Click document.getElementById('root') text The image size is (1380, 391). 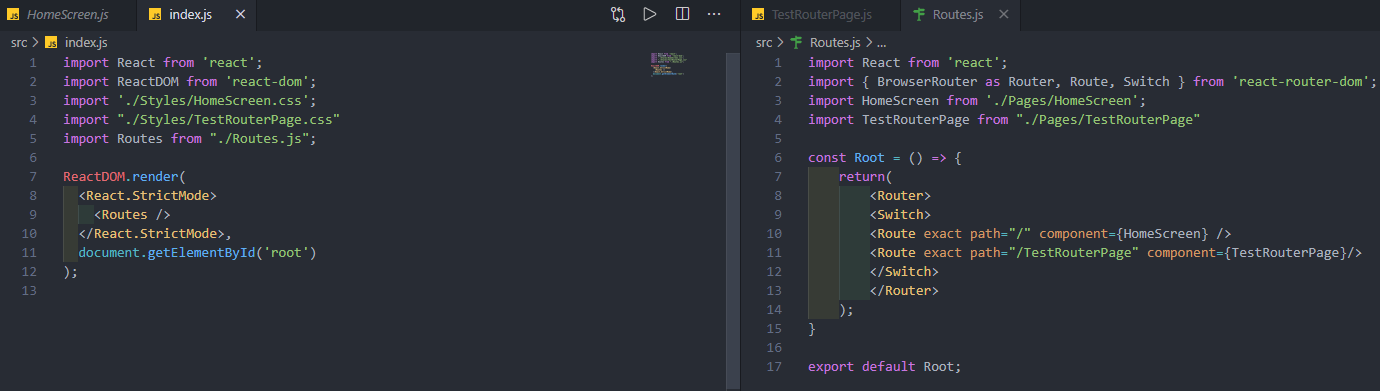tap(198, 252)
